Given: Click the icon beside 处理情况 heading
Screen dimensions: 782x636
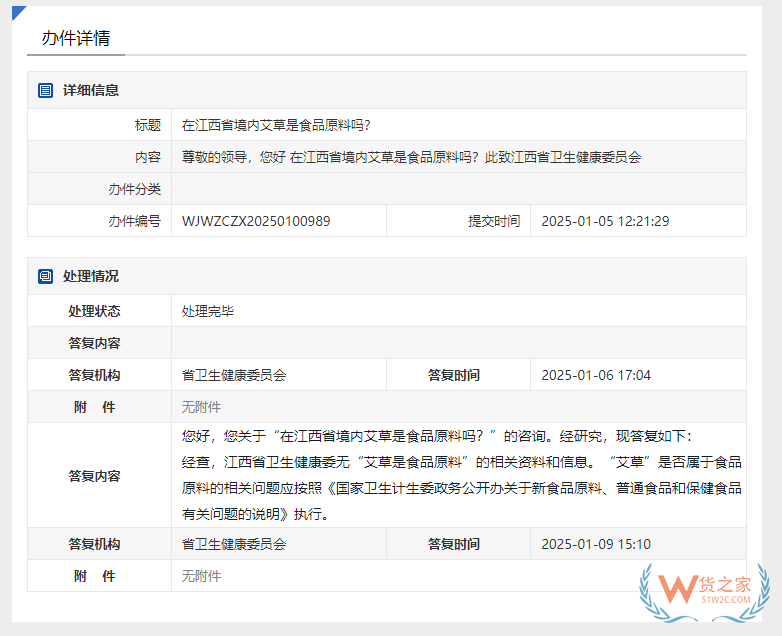Looking at the screenshot, I should tap(45, 276).
